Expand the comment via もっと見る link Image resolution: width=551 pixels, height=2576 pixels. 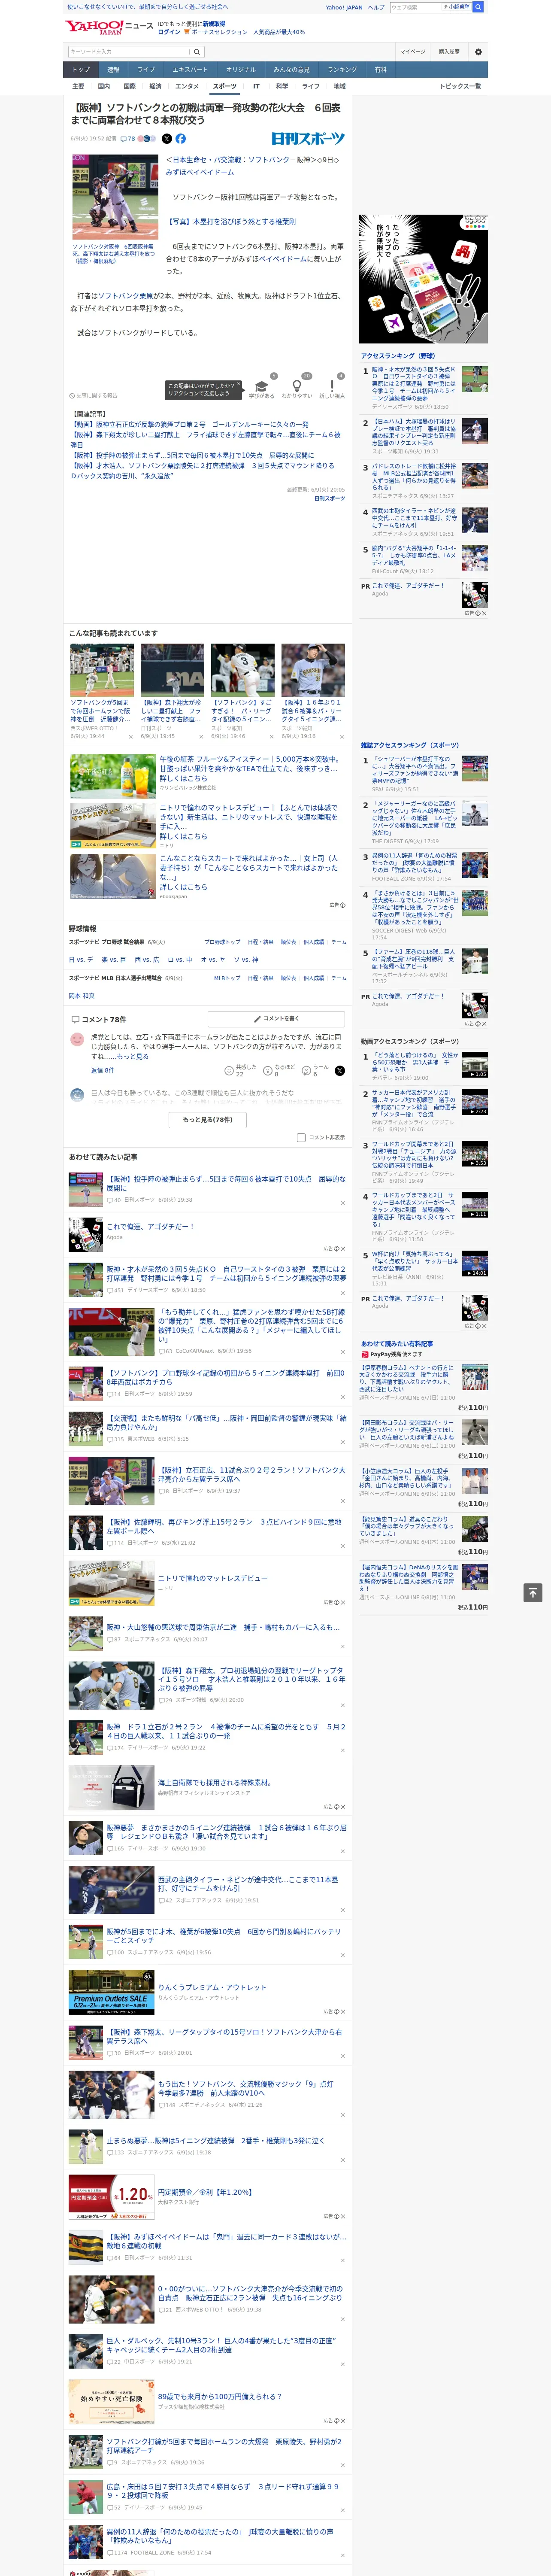(x=133, y=1056)
